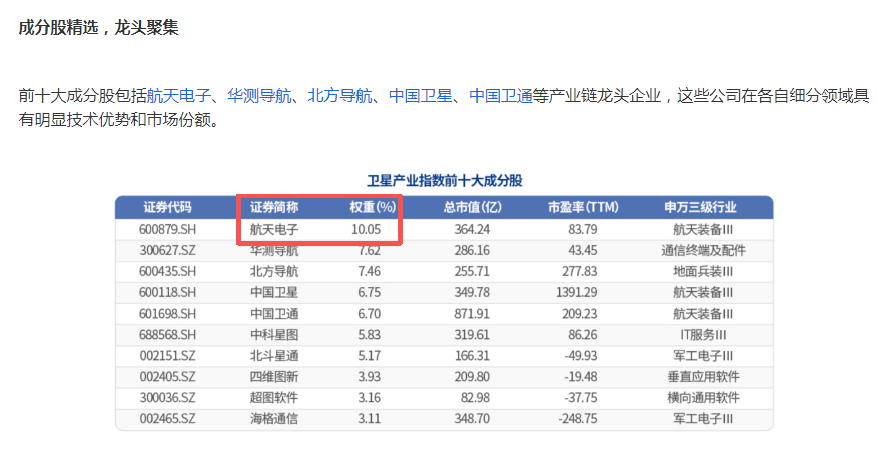Click weight value 6.70
The height and width of the screenshot is (450, 877).
click(x=370, y=314)
